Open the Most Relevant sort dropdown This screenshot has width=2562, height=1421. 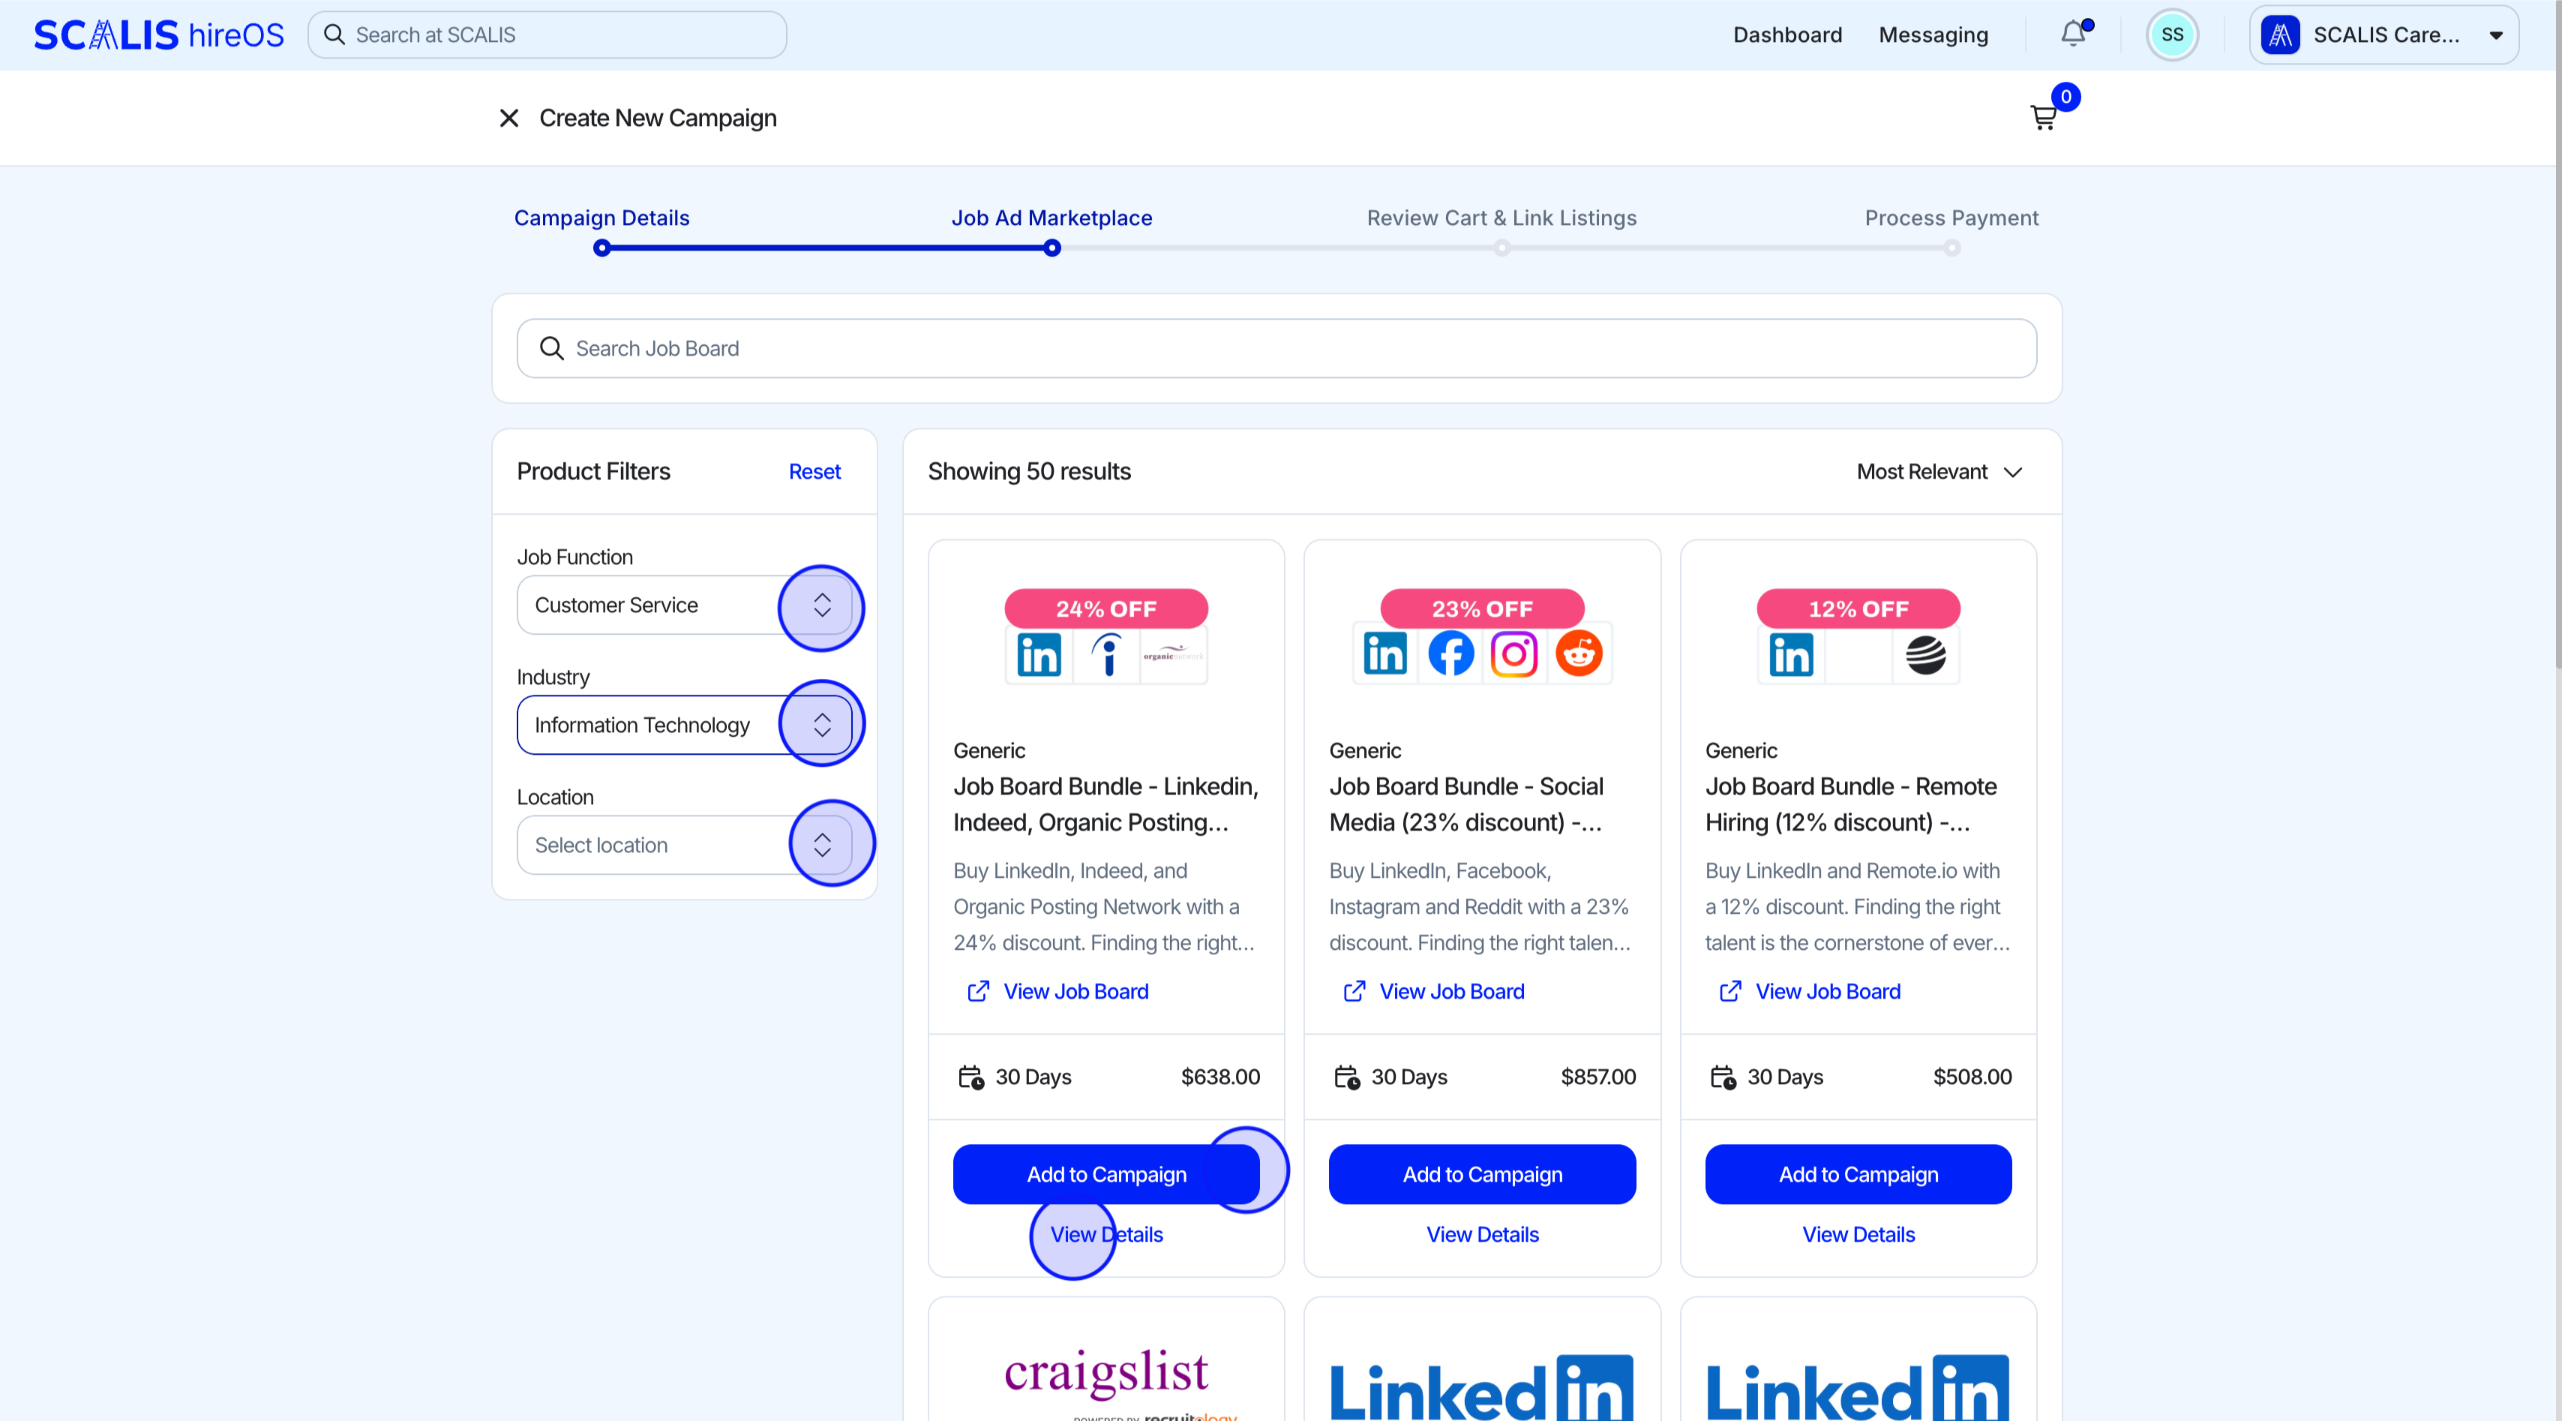tap(1939, 472)
